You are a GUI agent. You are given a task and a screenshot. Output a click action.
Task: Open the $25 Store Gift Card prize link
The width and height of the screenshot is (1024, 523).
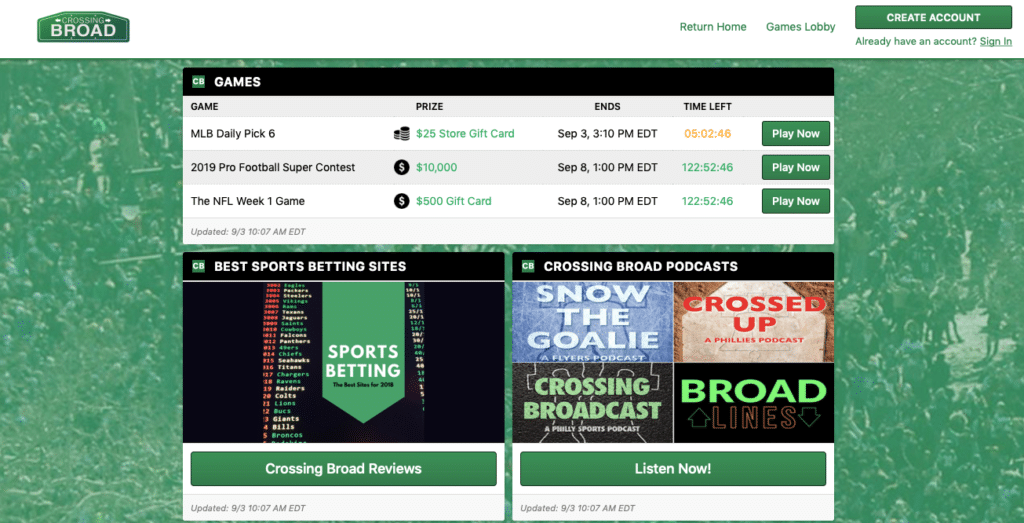click(465, 134)
